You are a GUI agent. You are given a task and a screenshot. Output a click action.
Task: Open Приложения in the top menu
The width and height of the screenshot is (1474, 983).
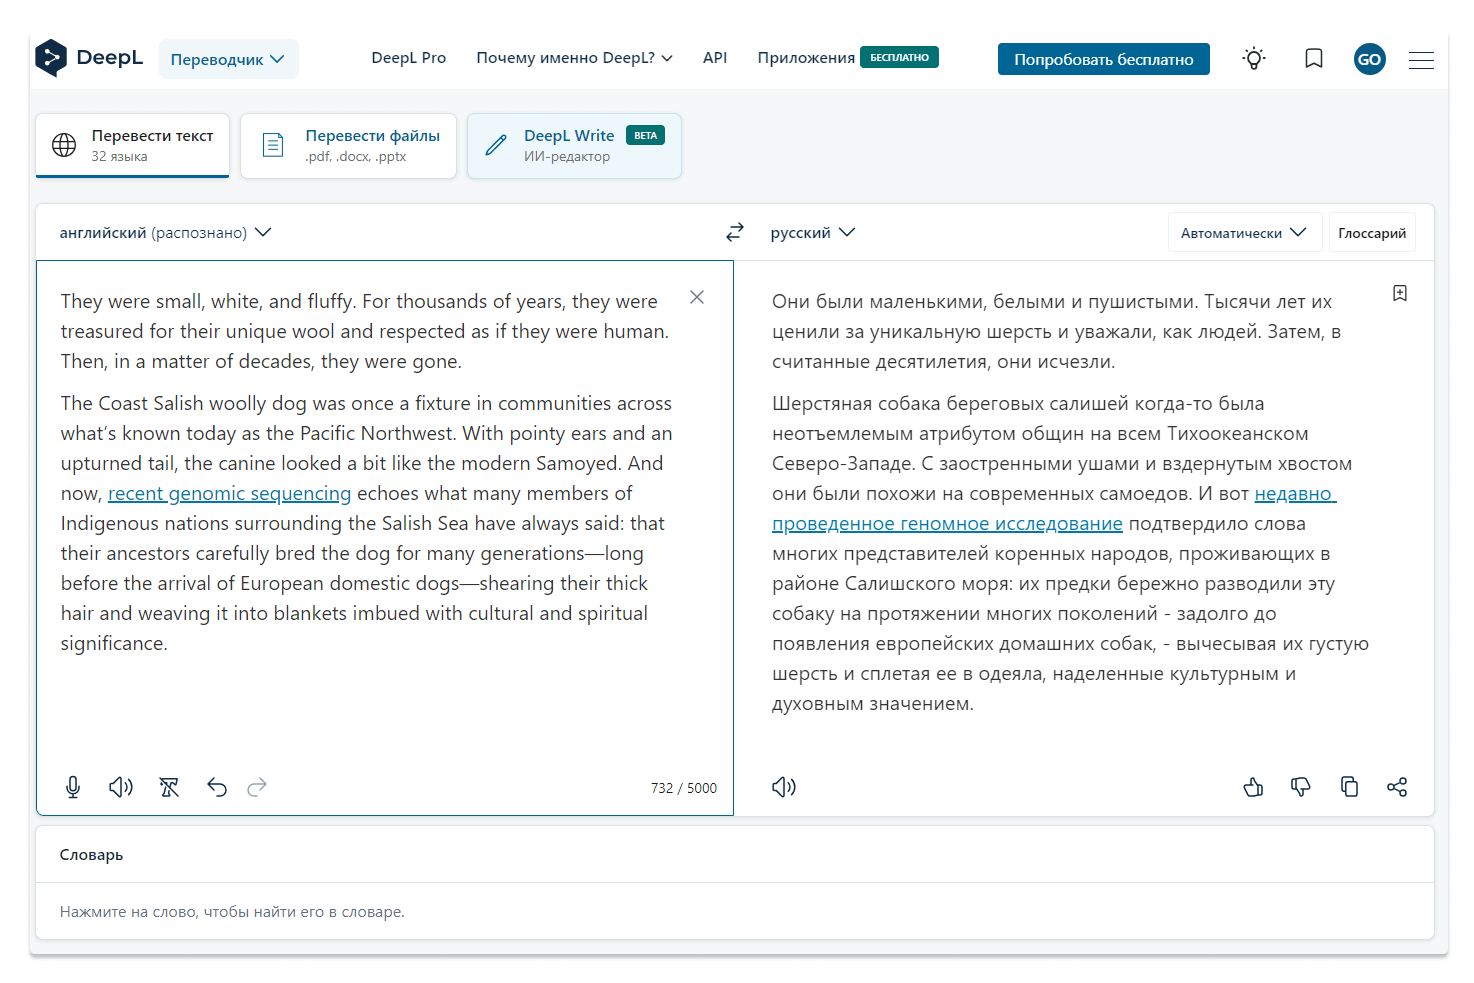(x=806, y=58)
